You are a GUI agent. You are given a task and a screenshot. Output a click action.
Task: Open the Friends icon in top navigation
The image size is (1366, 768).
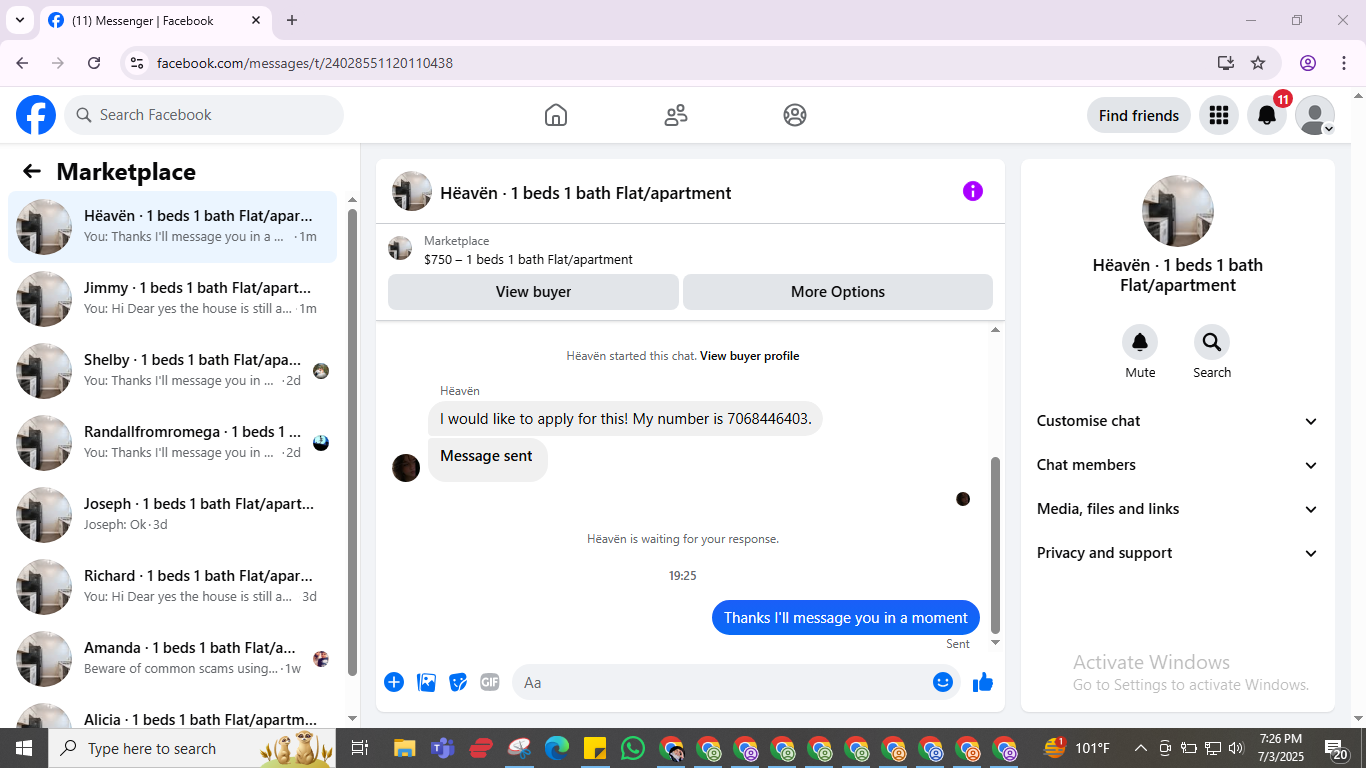(x=676, y=115)
